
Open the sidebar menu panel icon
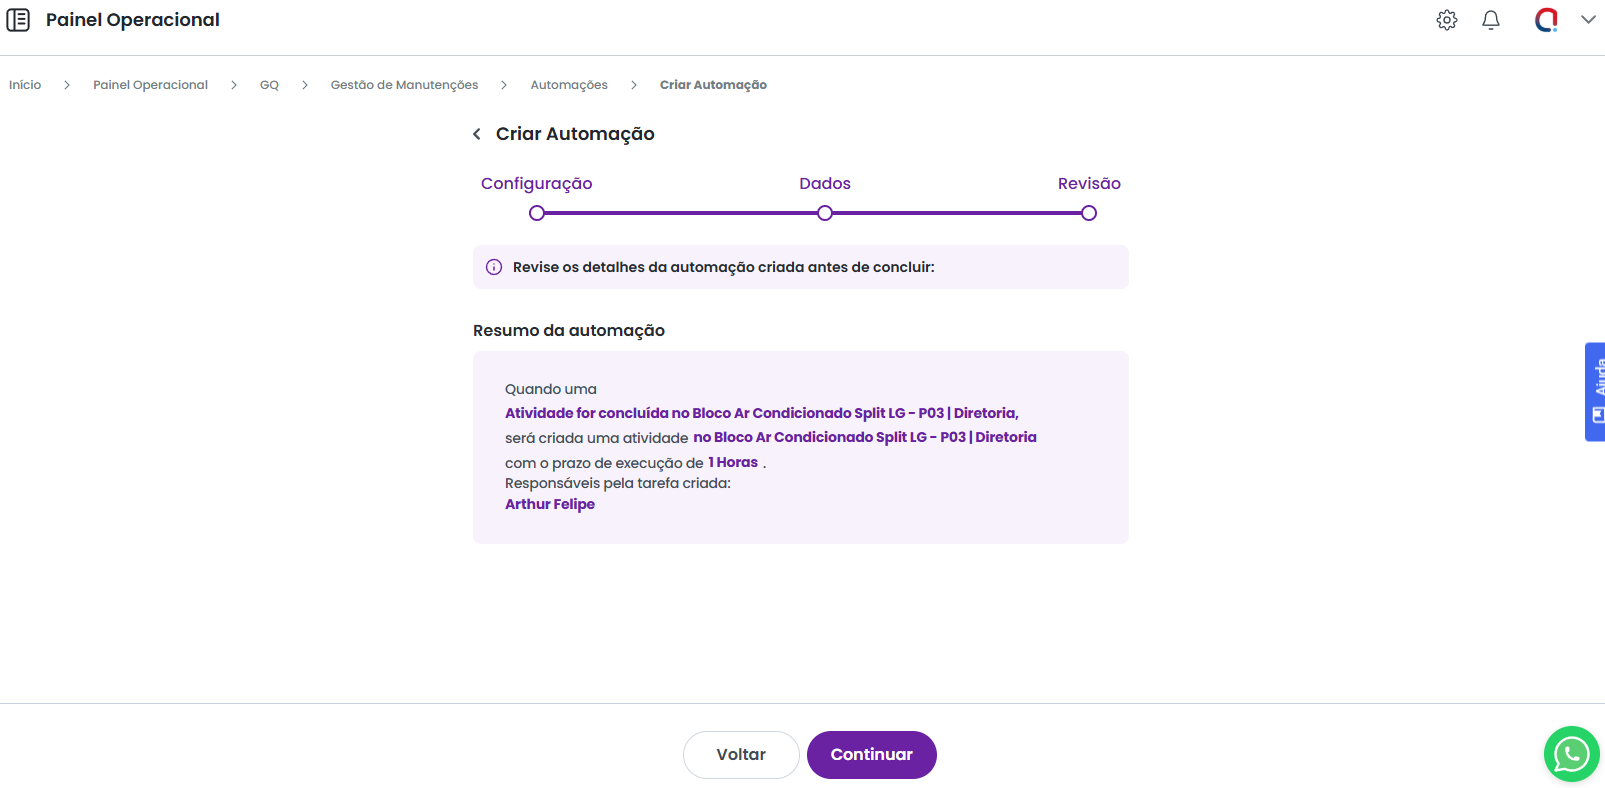pyautogui.click(x=18, y=20)
